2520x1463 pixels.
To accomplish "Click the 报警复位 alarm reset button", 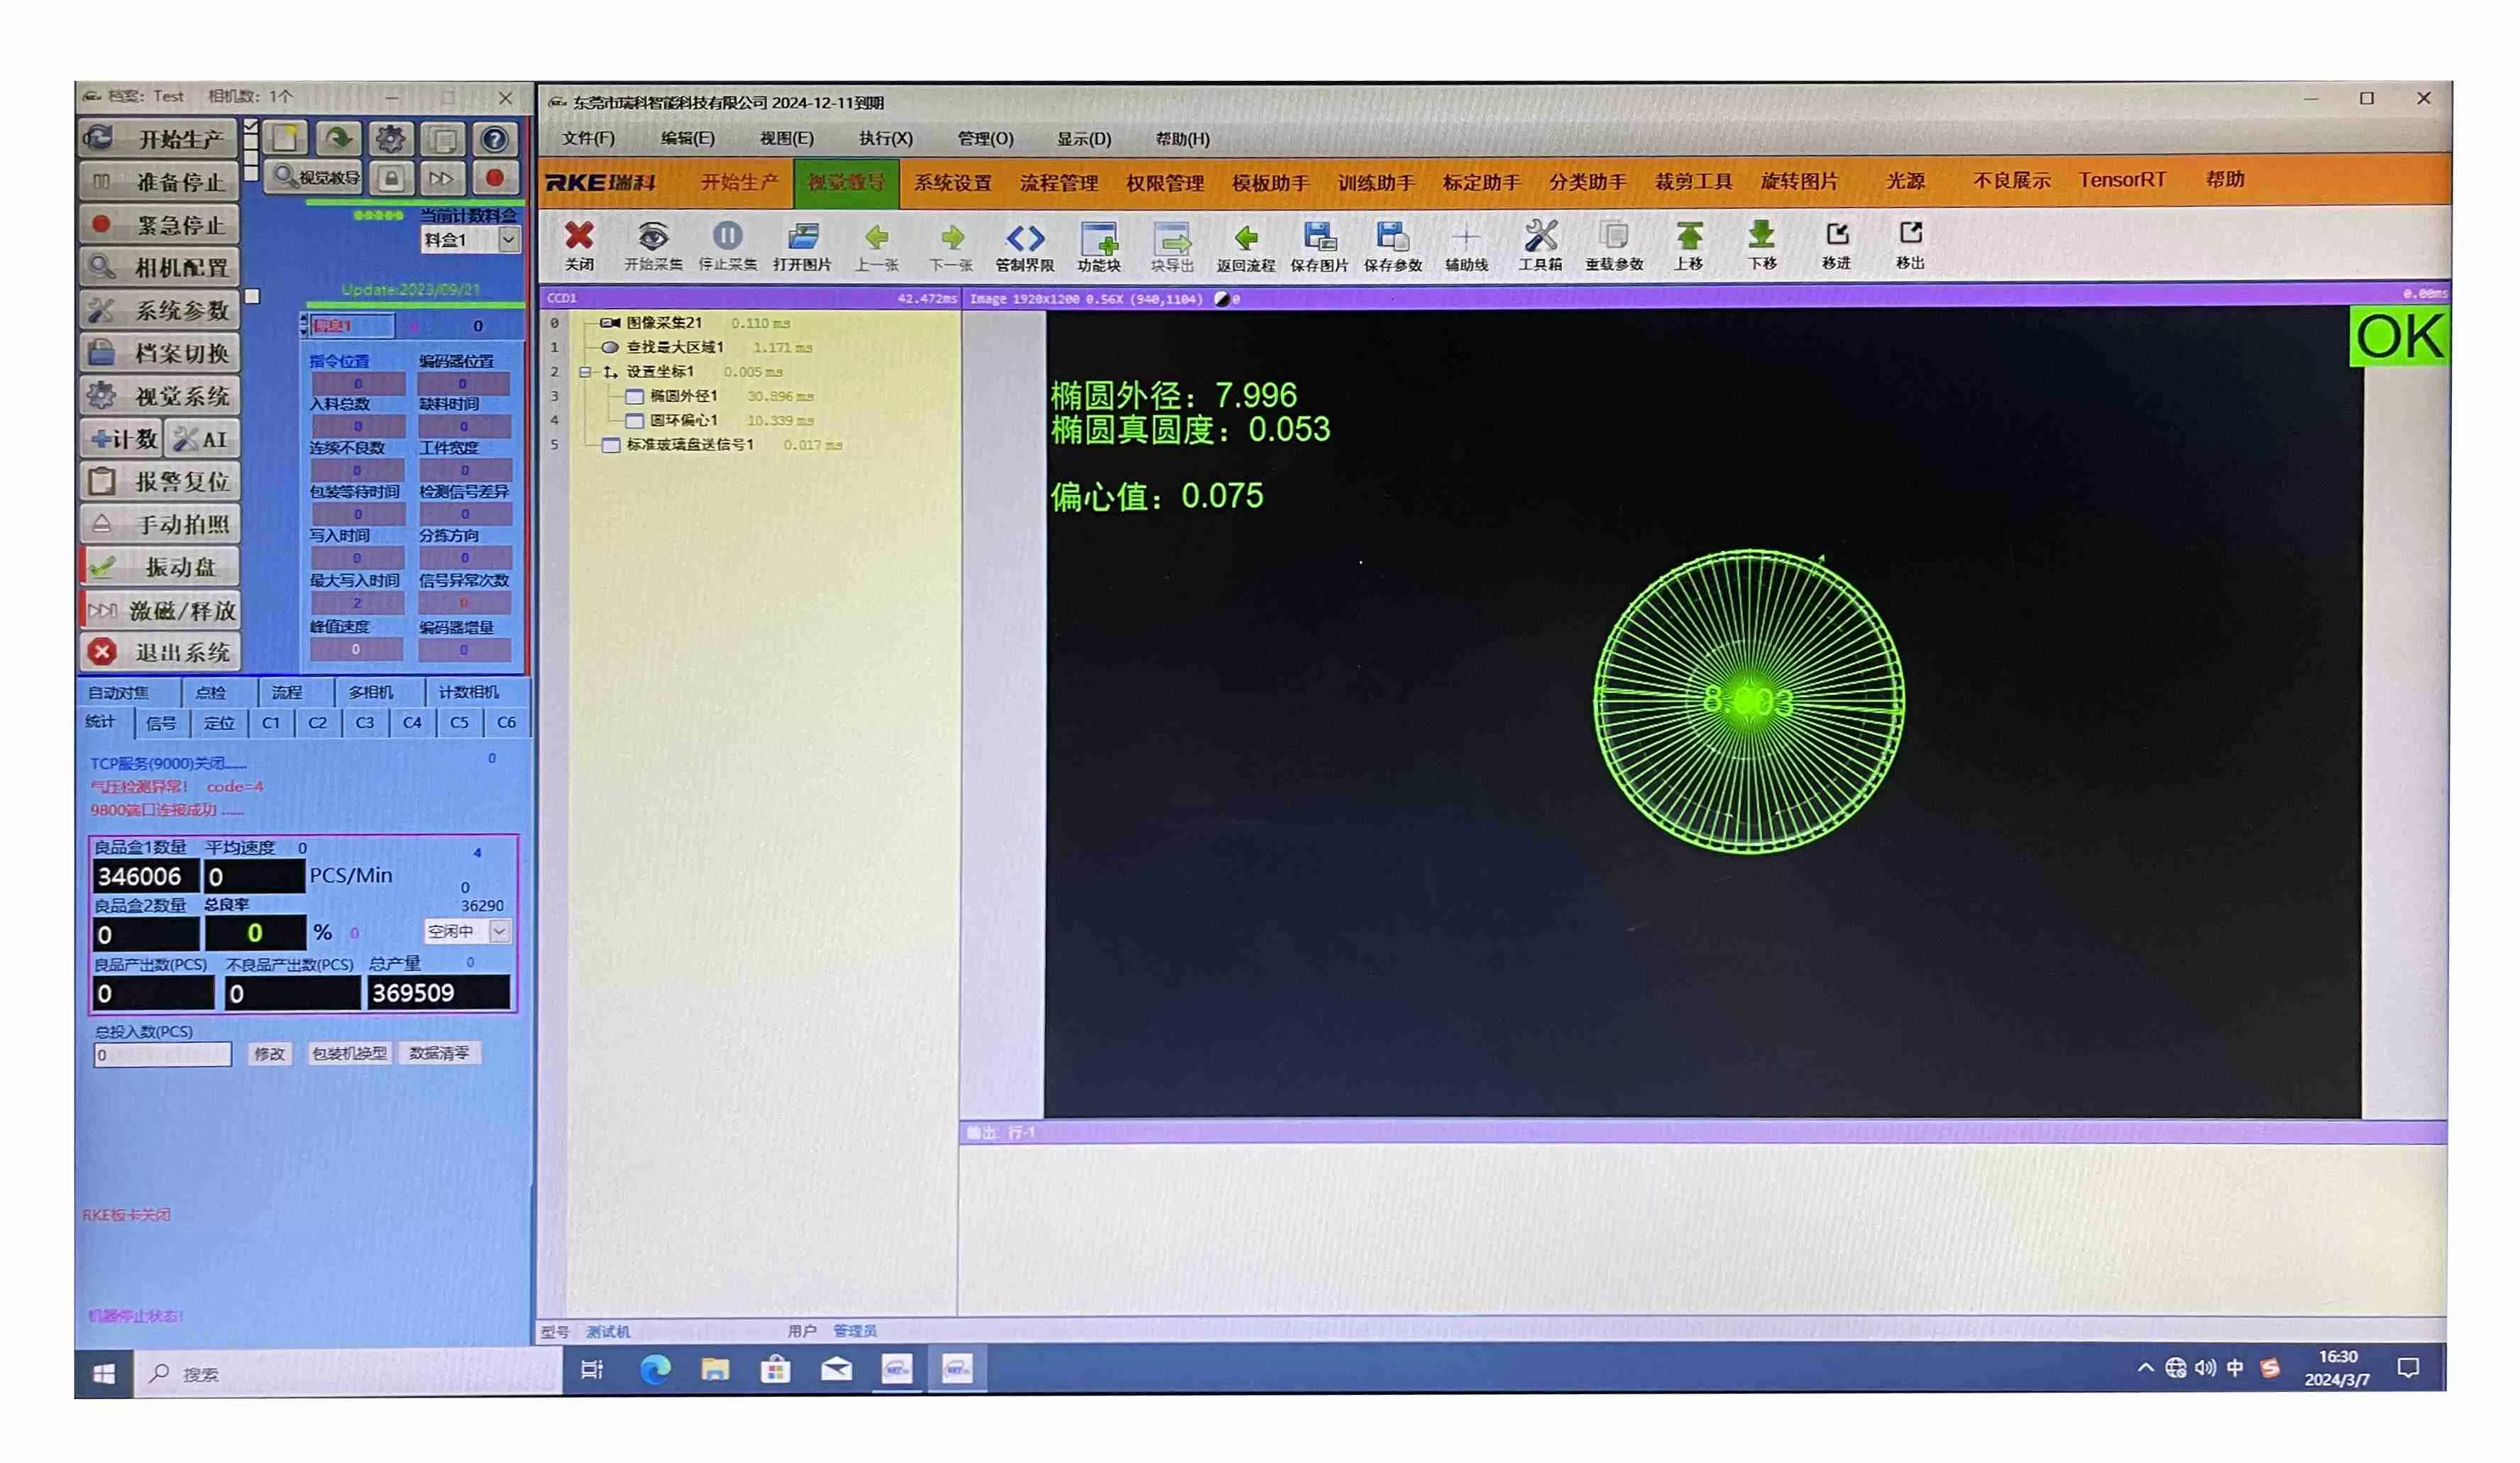I will click(160, 481).
